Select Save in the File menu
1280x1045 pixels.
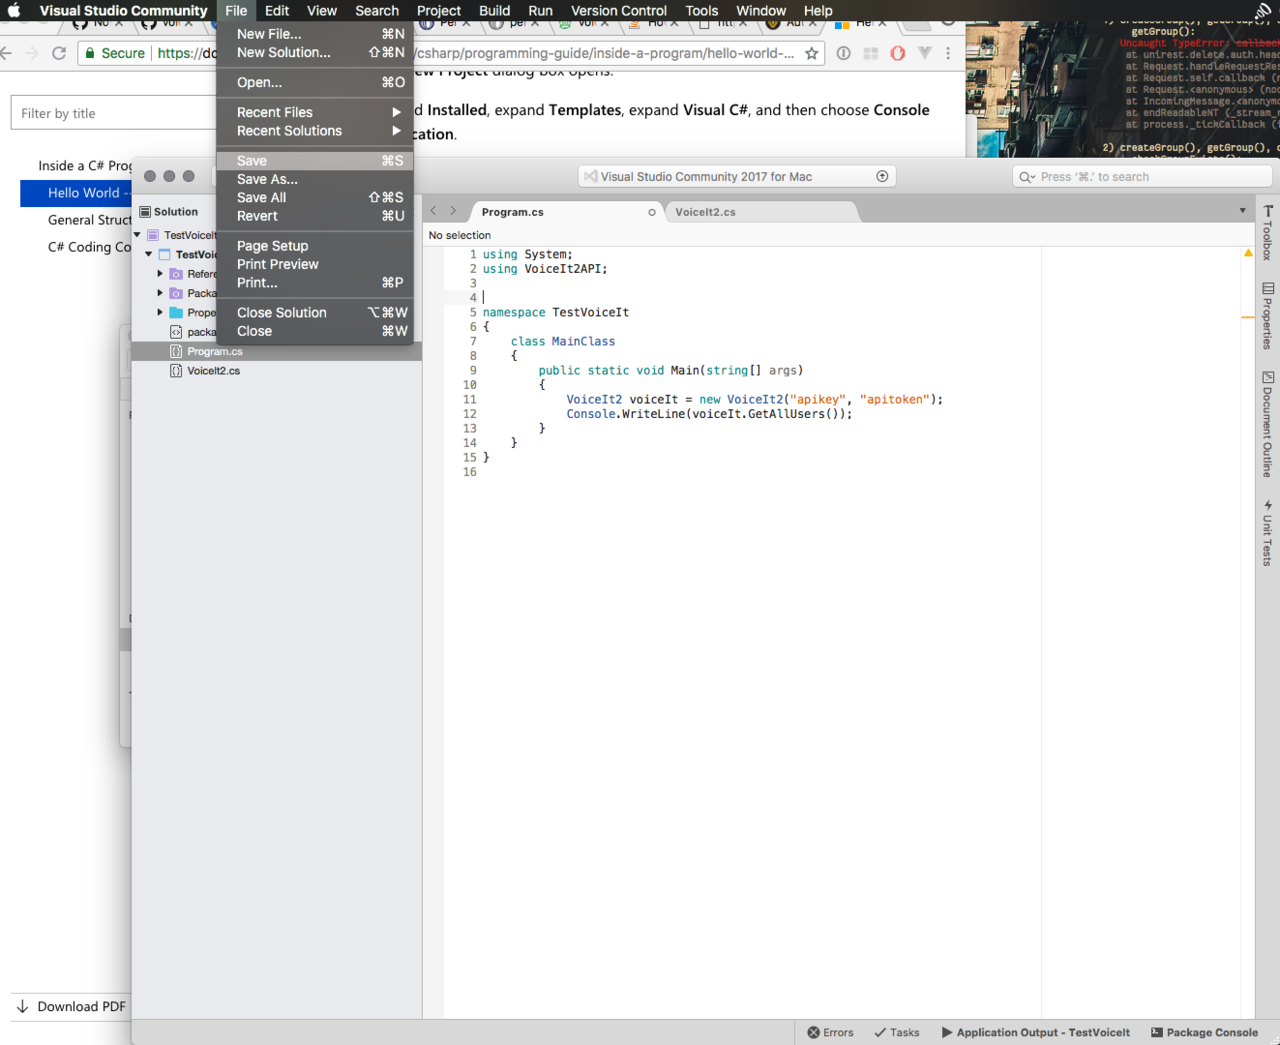coord(315,160)
